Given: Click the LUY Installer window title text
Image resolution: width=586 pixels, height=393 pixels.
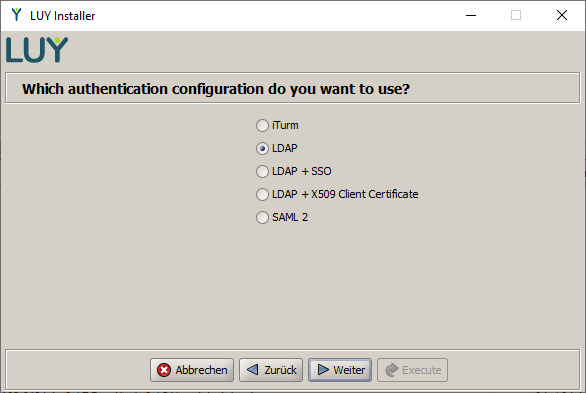Looking at the screenshot, I should (x=63, y=16).
